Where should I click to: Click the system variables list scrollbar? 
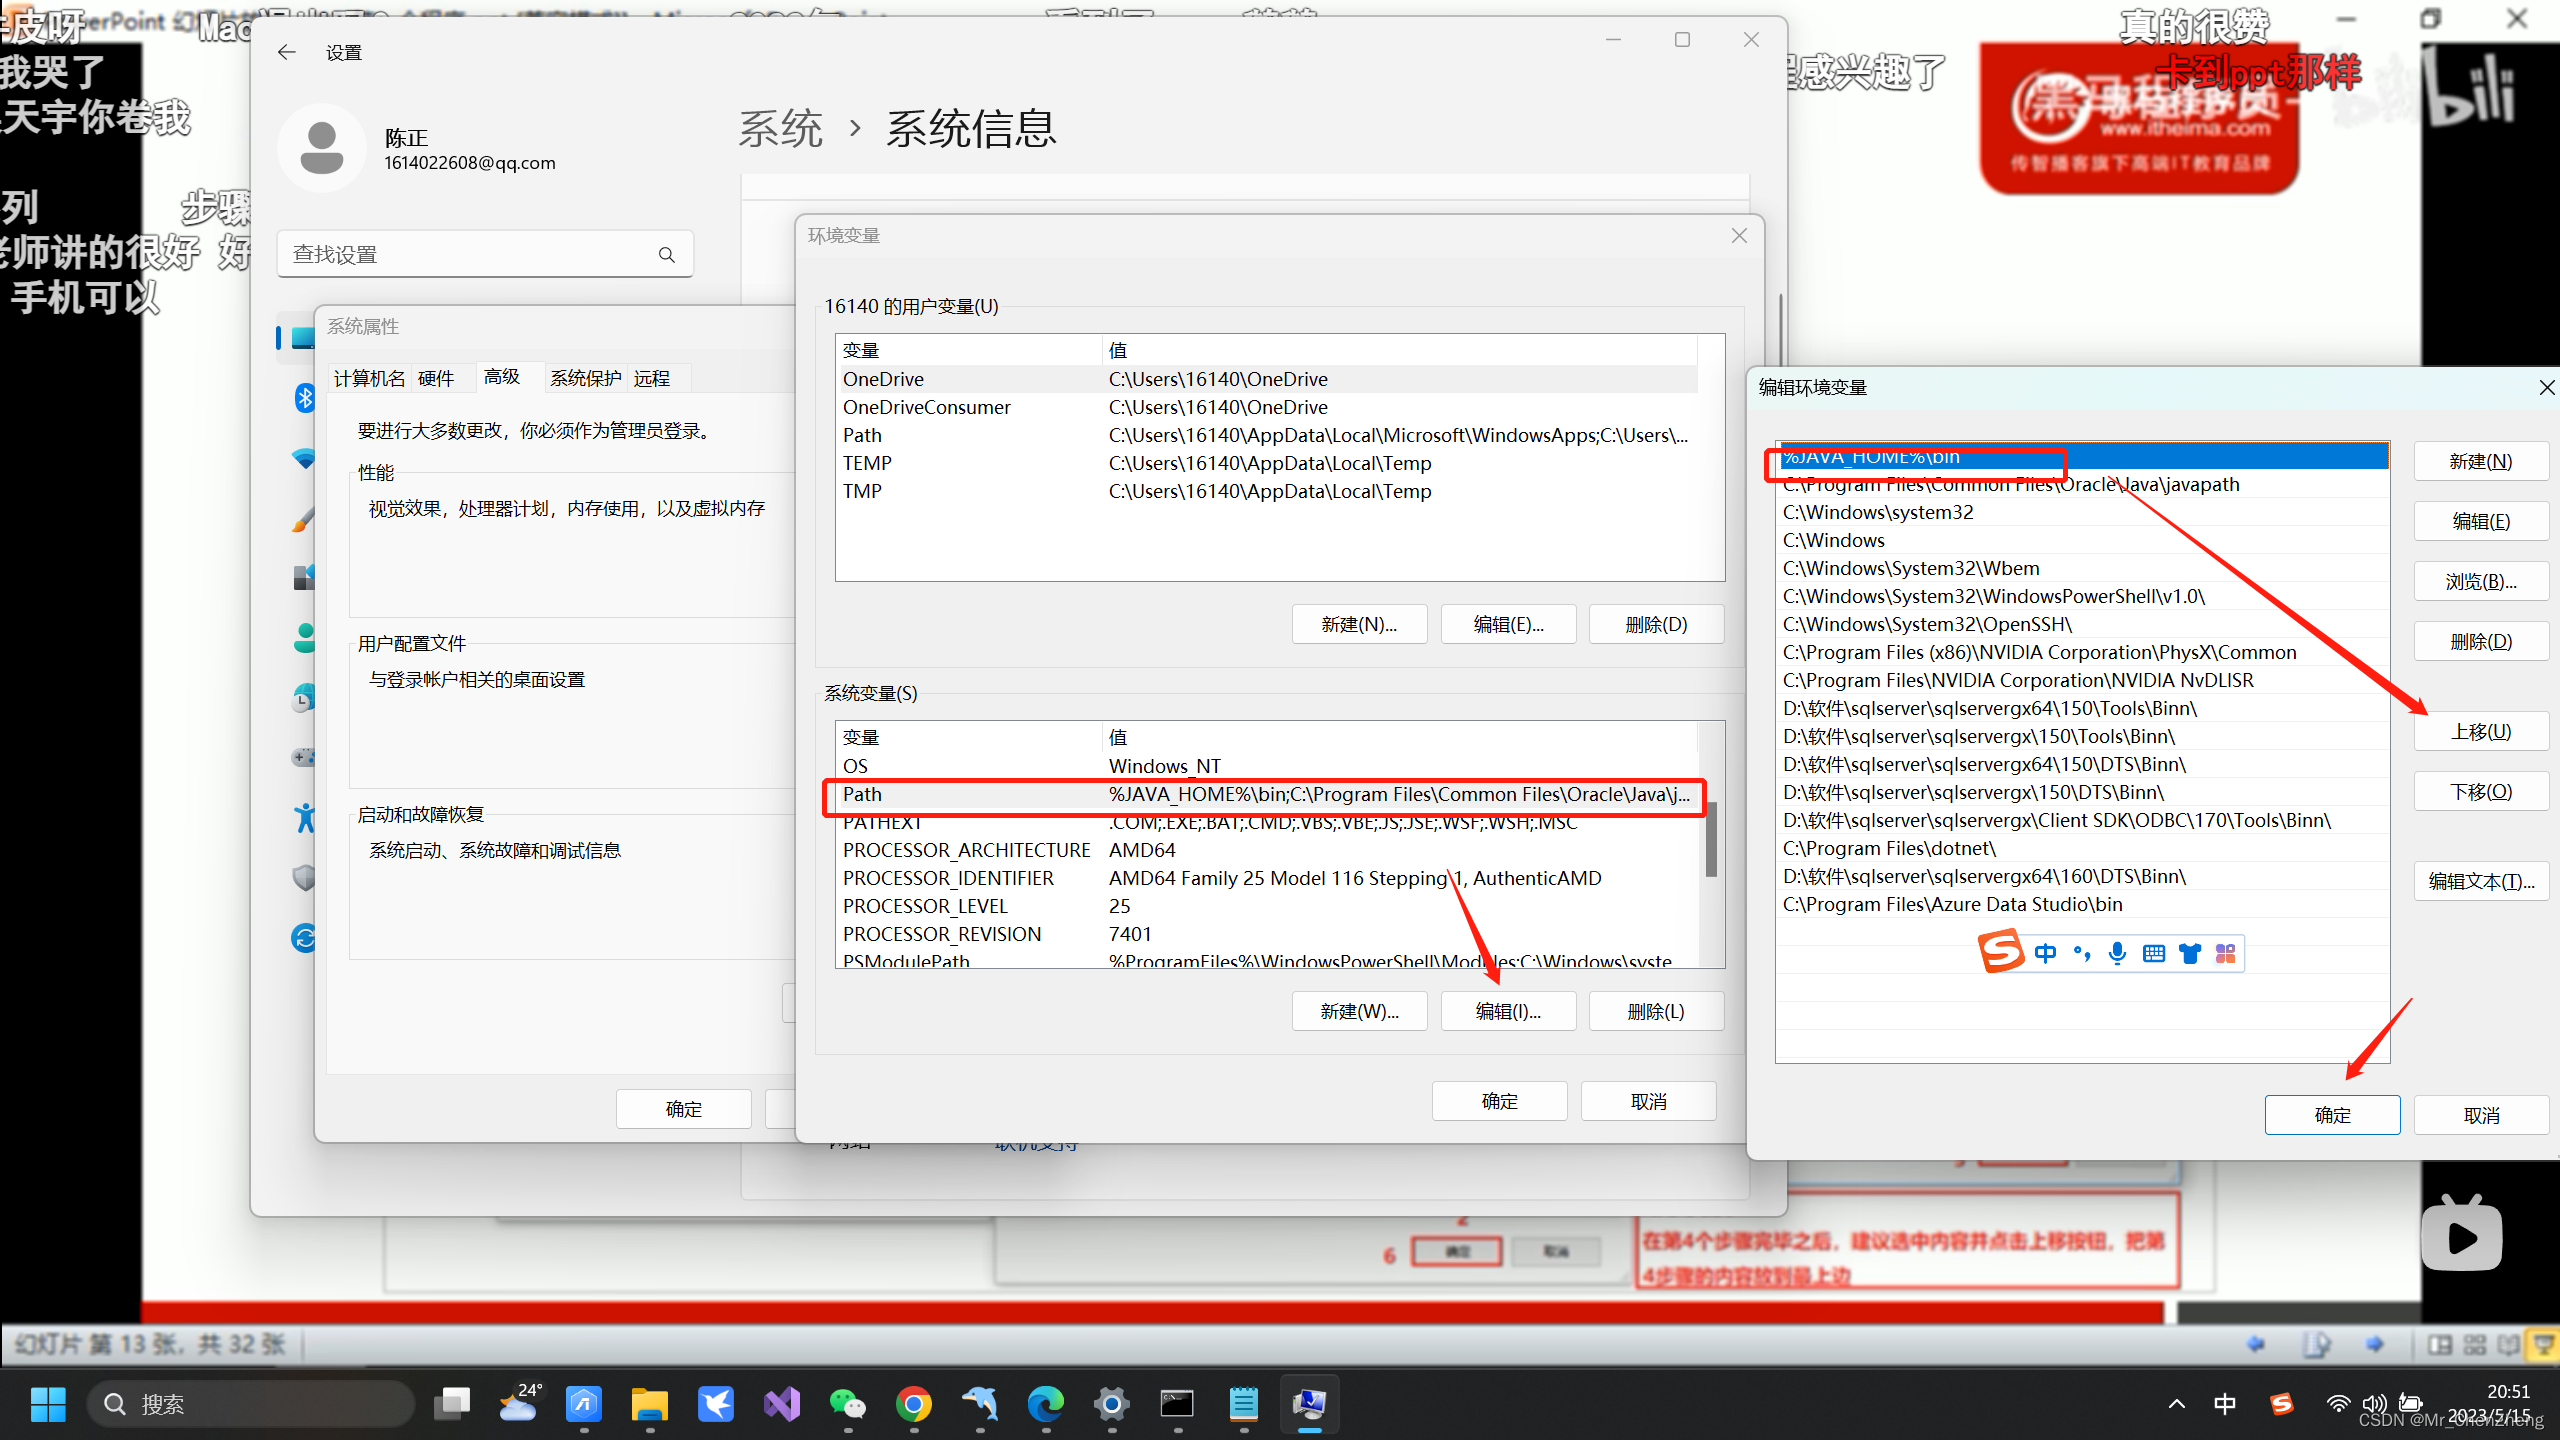point(1711,840)
